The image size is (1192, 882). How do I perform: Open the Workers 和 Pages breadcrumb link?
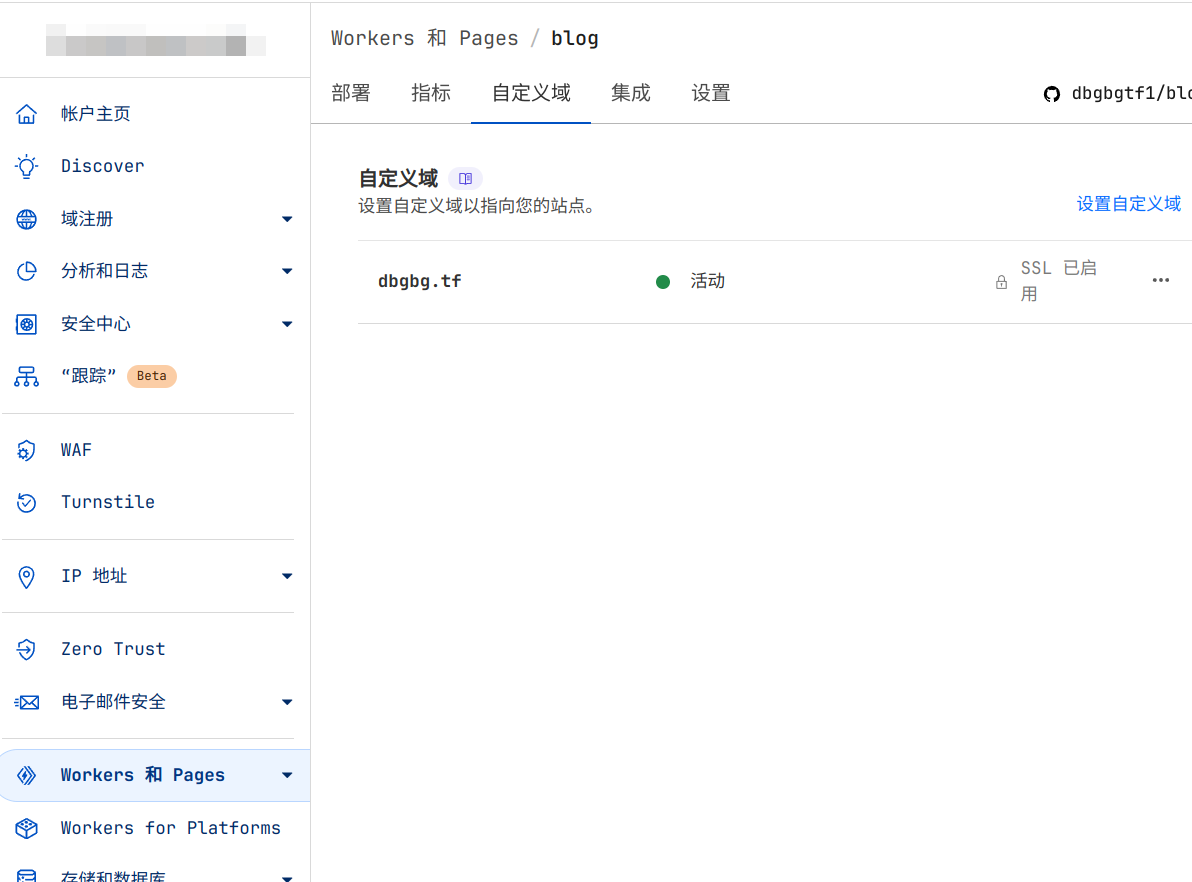pyautogui.click(x=424, y=38)
